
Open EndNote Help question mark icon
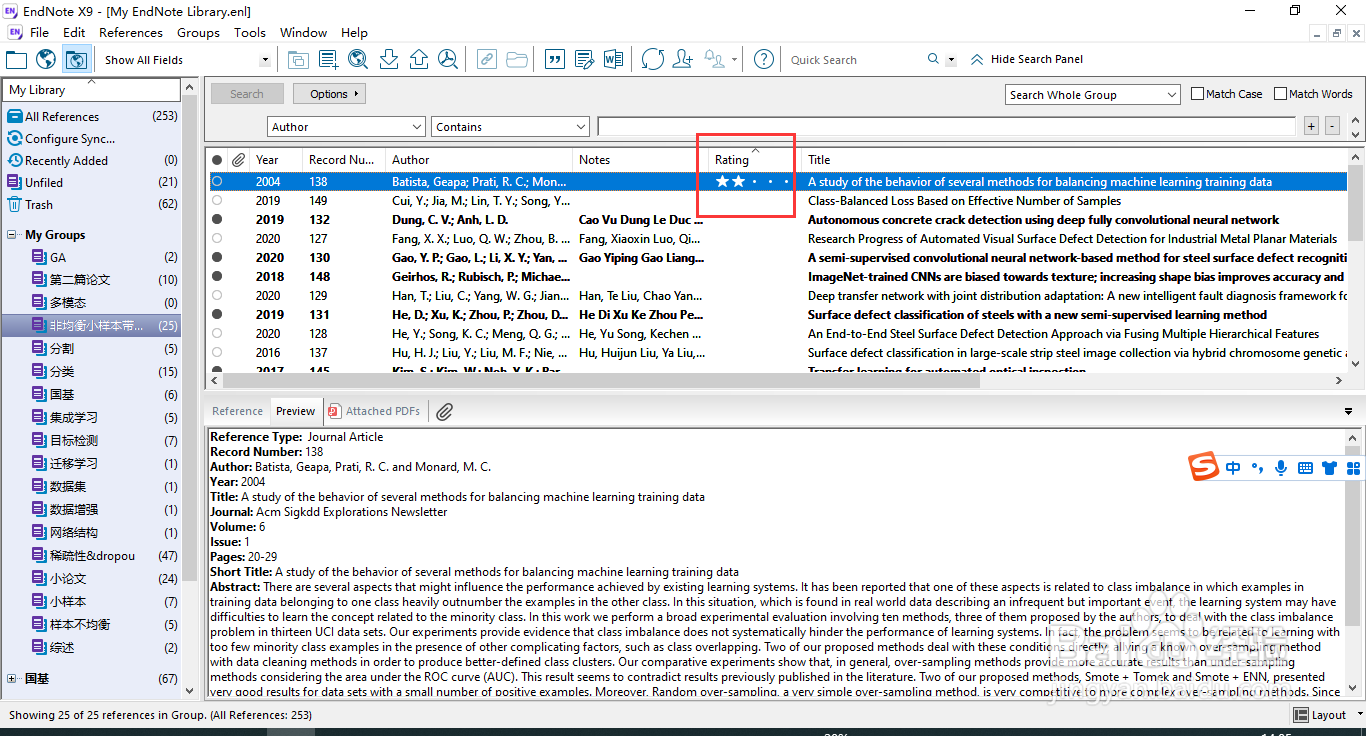coord(763,59)
